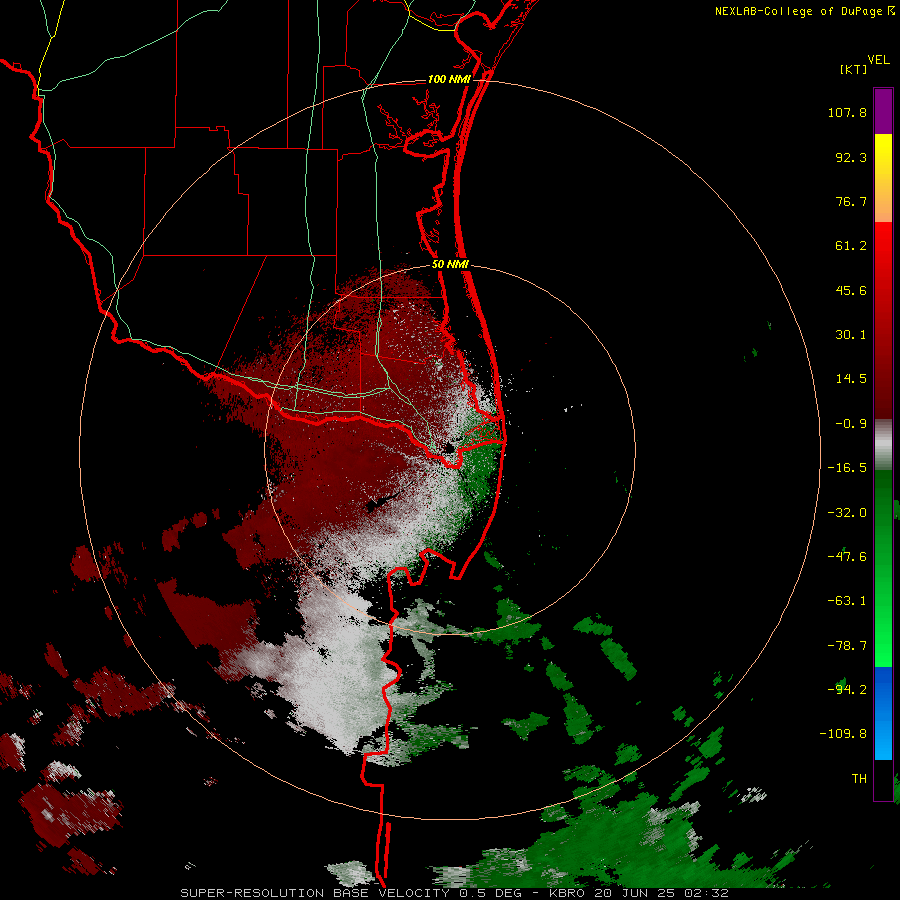This screenshot has width=900, height=900.
Task: Click the -32.0 velocity scale value
Action: [x=847, y=513]
